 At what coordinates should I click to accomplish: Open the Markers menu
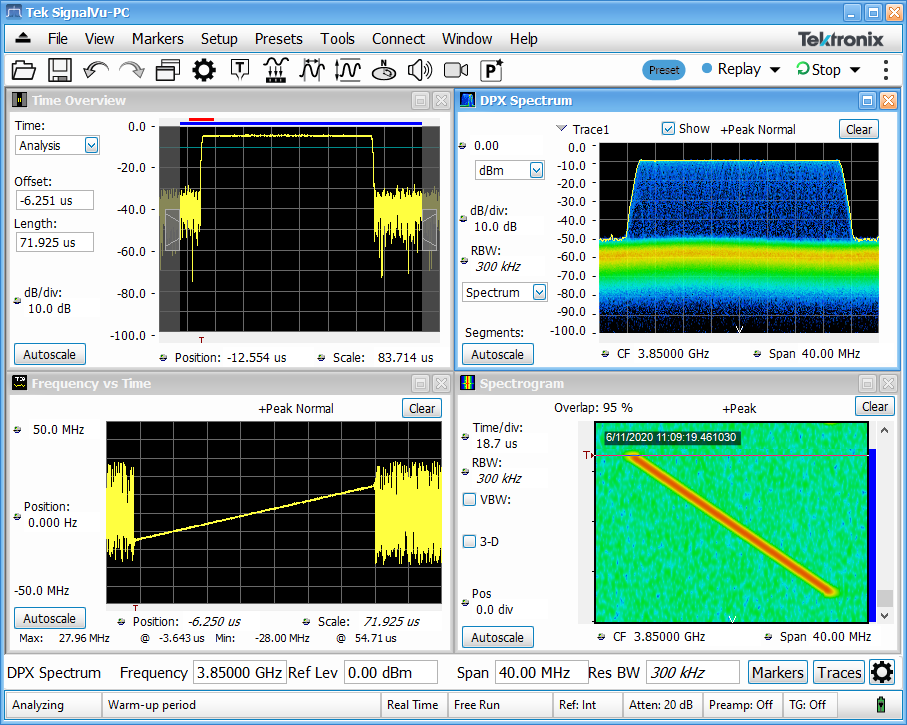pos(157,39)
